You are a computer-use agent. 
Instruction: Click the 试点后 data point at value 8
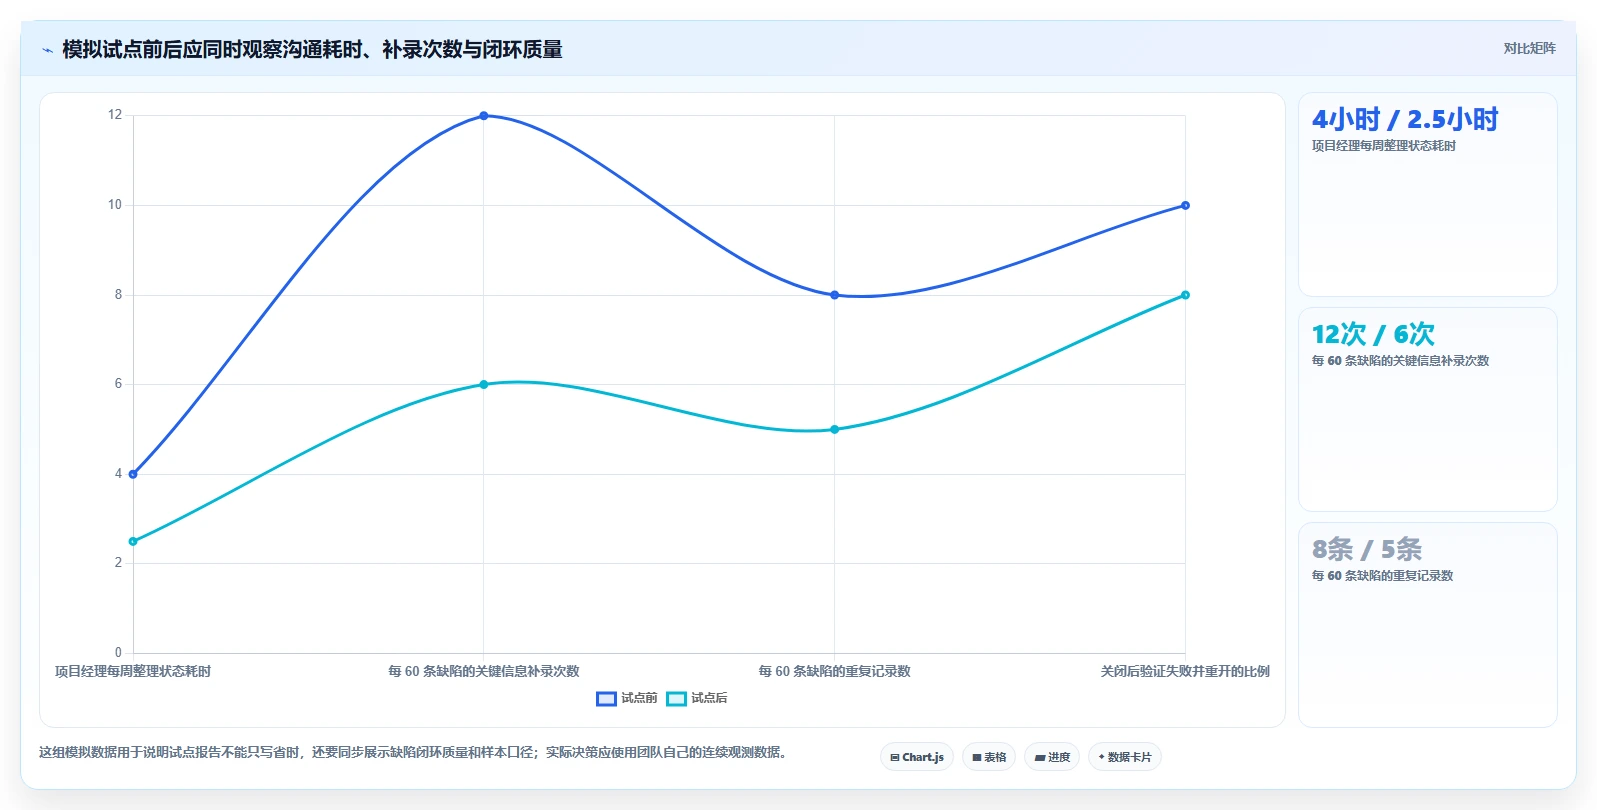pos(1185,295)
